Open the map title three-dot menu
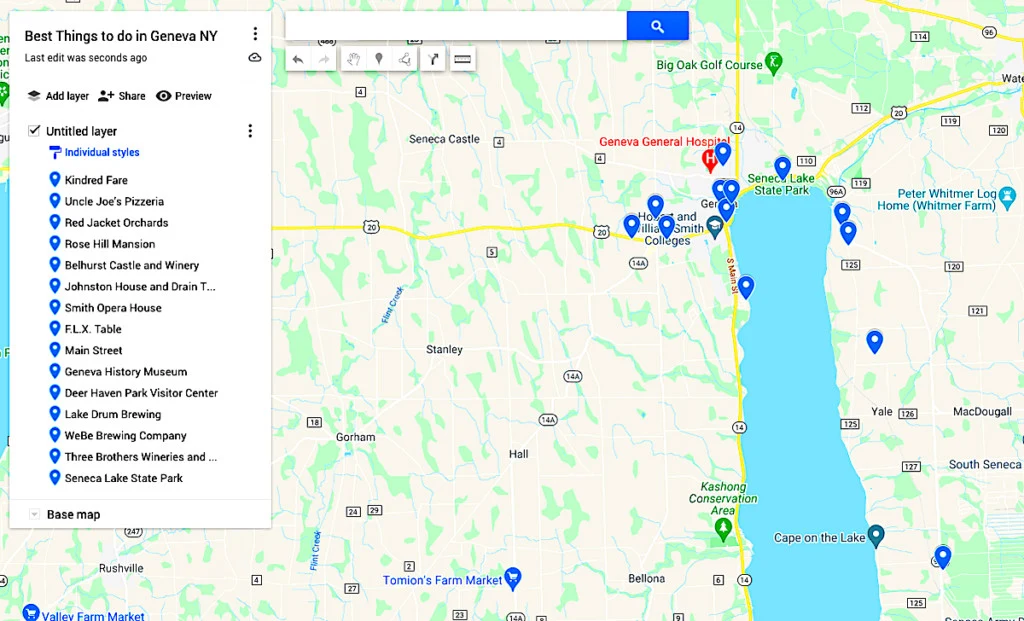The image size is (1024, 621). [255, 33]
